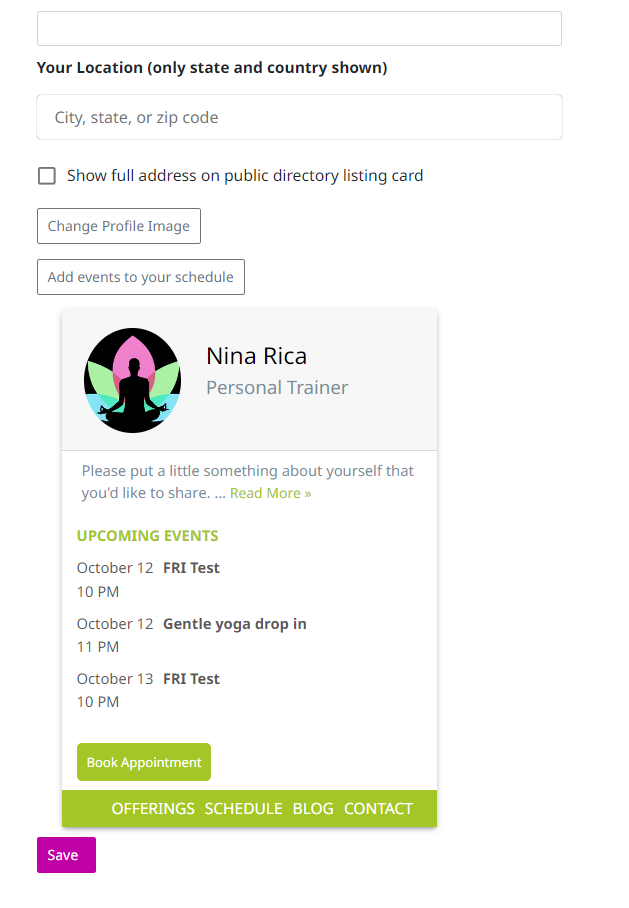
Task: Open Add events to your schedule
Action: pos(141,277)
